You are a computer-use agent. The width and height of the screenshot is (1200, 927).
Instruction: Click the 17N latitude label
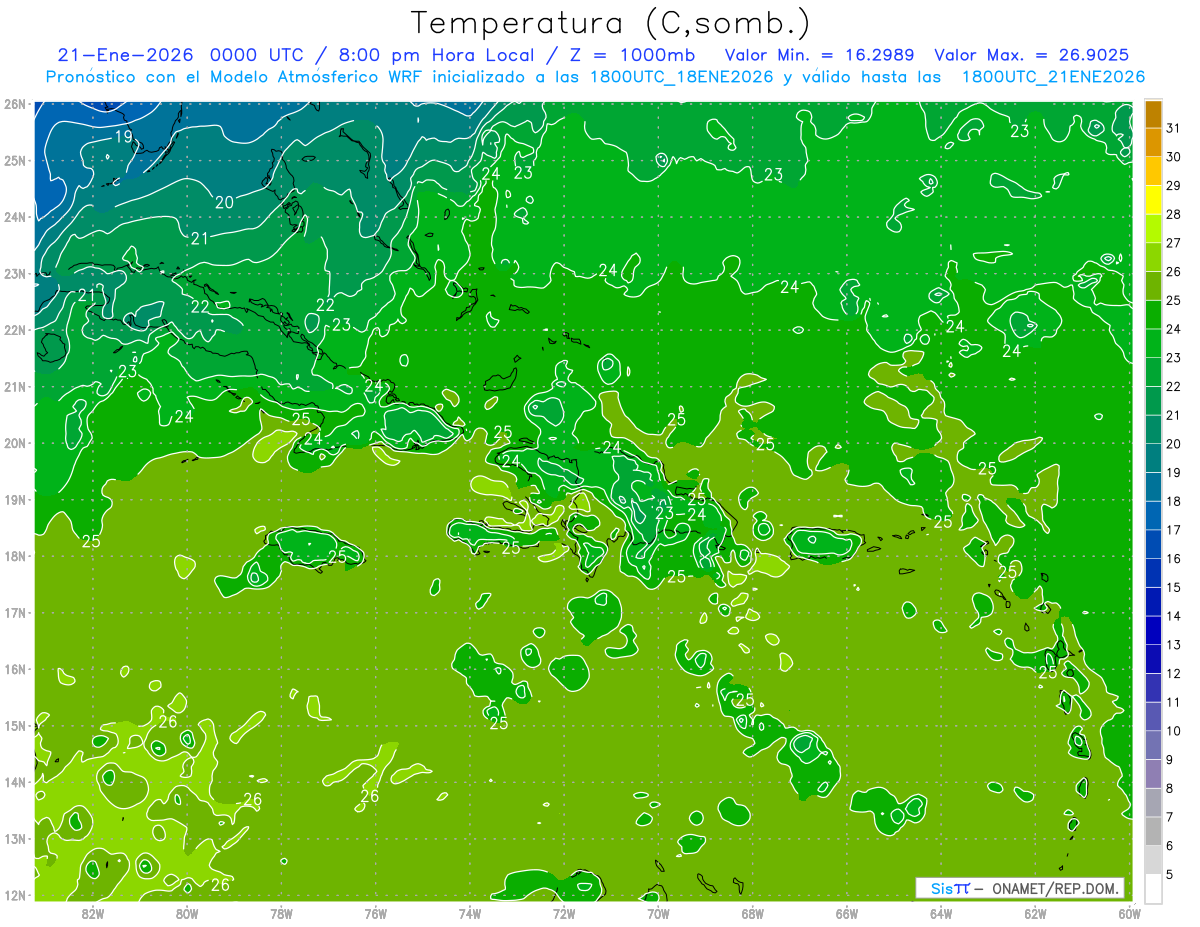[15, 612]
